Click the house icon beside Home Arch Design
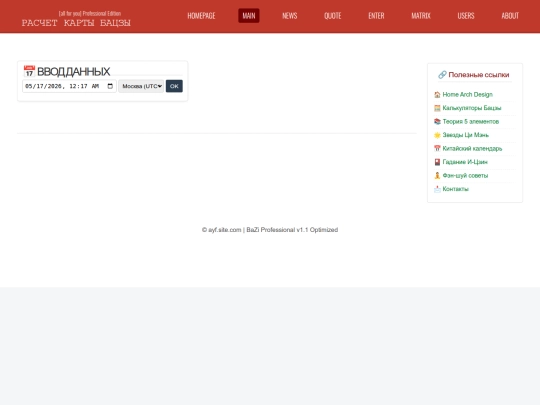The width and height of the screenshot is (540, 405). tap(437, 94)
